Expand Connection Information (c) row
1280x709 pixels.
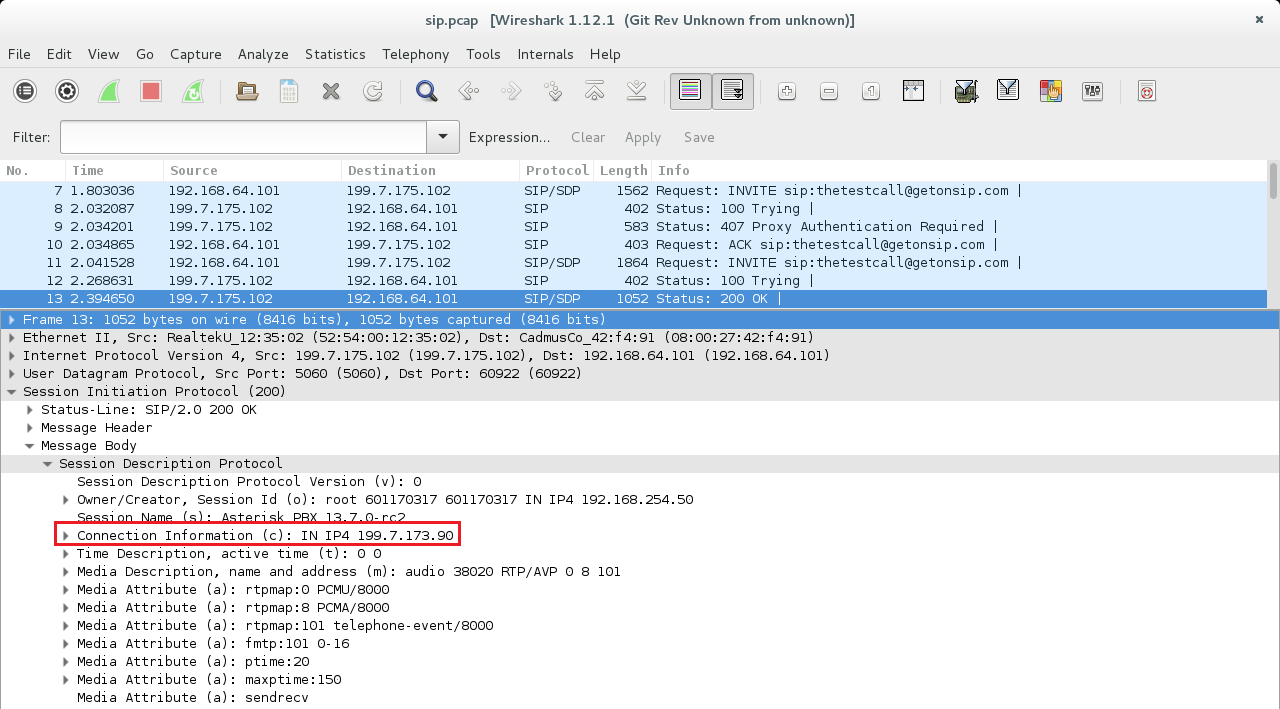(65, 536)
